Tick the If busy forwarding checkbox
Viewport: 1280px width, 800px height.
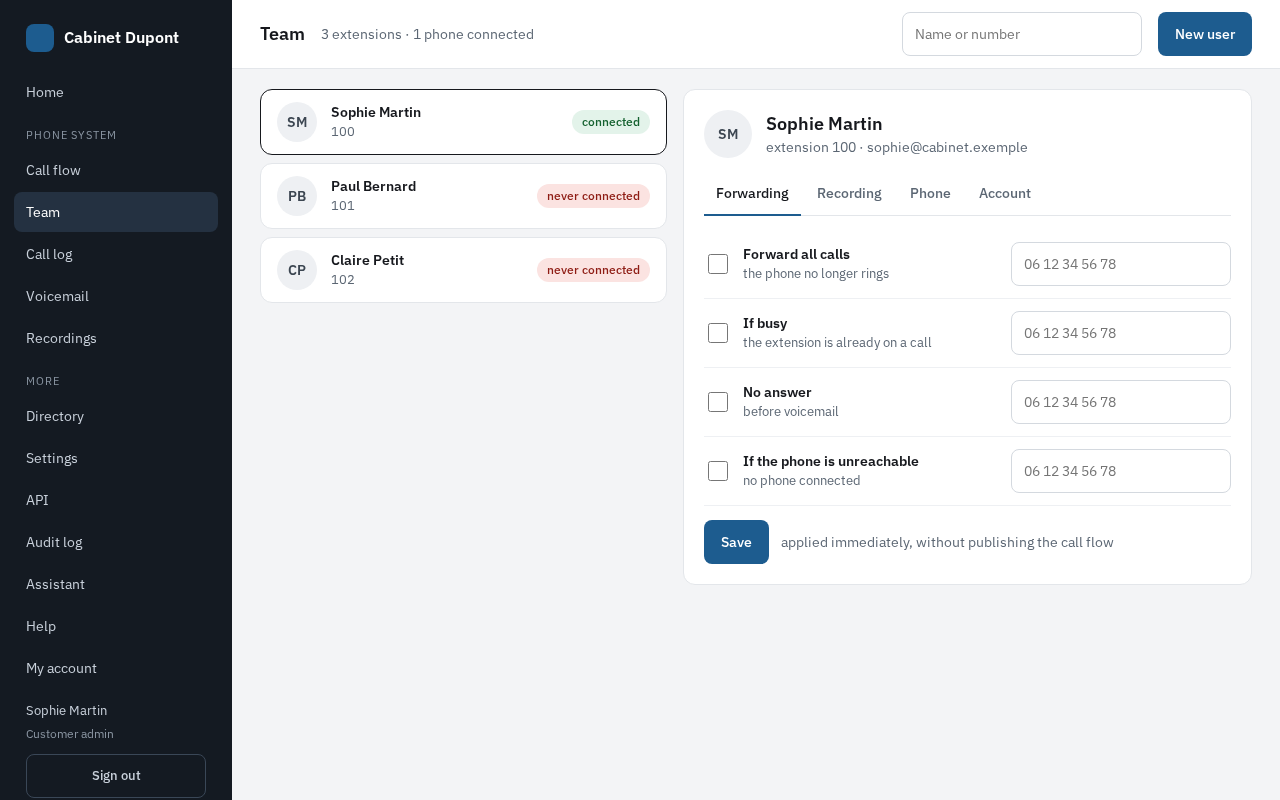[718, 333]
